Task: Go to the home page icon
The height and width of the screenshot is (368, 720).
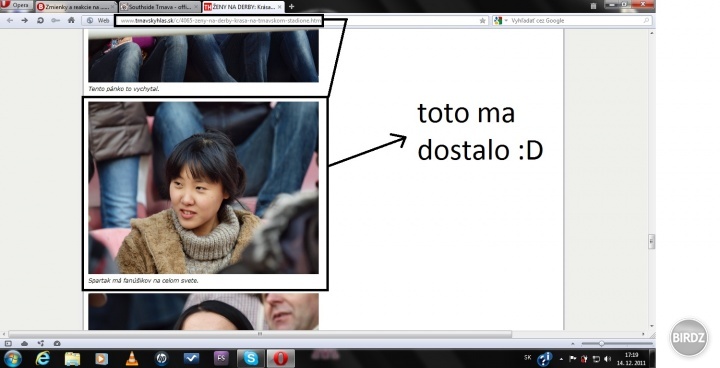Action: pyautogui.click(x=71, y=20)
